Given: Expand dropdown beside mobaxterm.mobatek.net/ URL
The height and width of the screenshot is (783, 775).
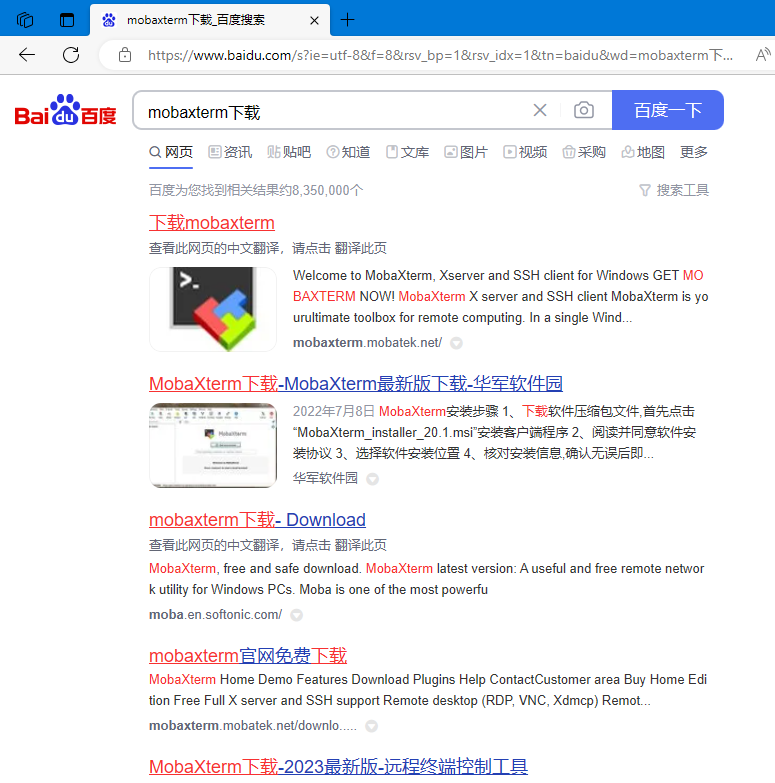Looking at the screenshot, I should [x=456, y=343].
